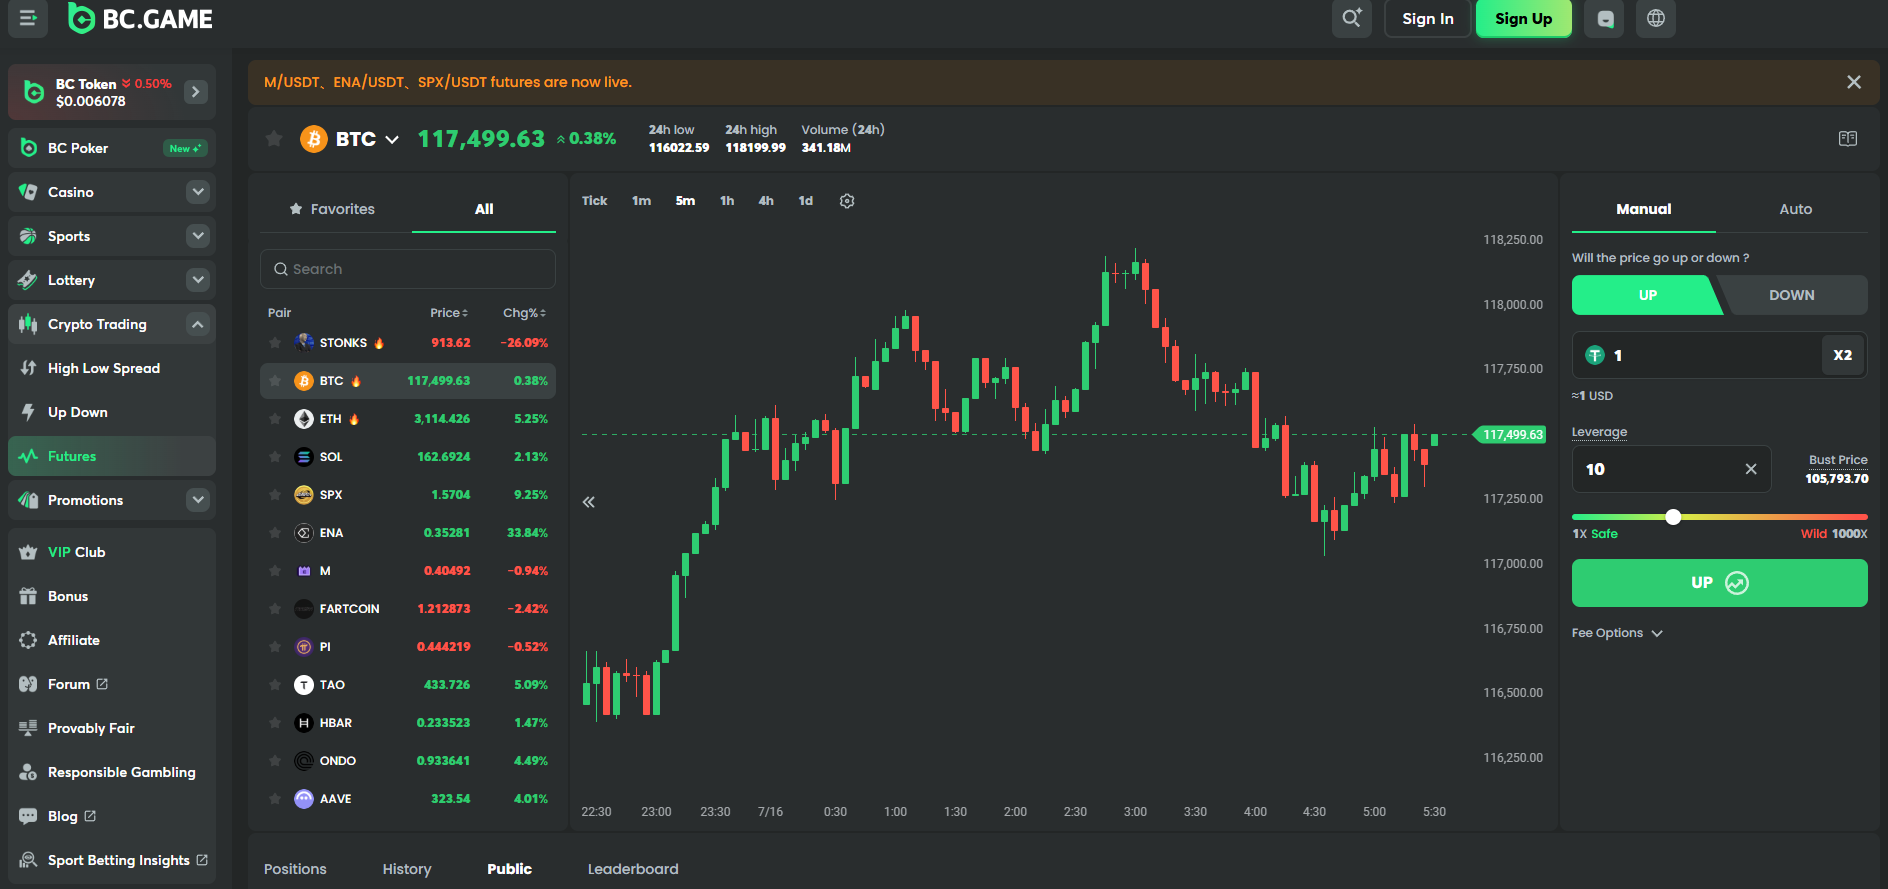The image size is (1888, 889).
Task: Click the Sign In button
Action: point(1428,18)
